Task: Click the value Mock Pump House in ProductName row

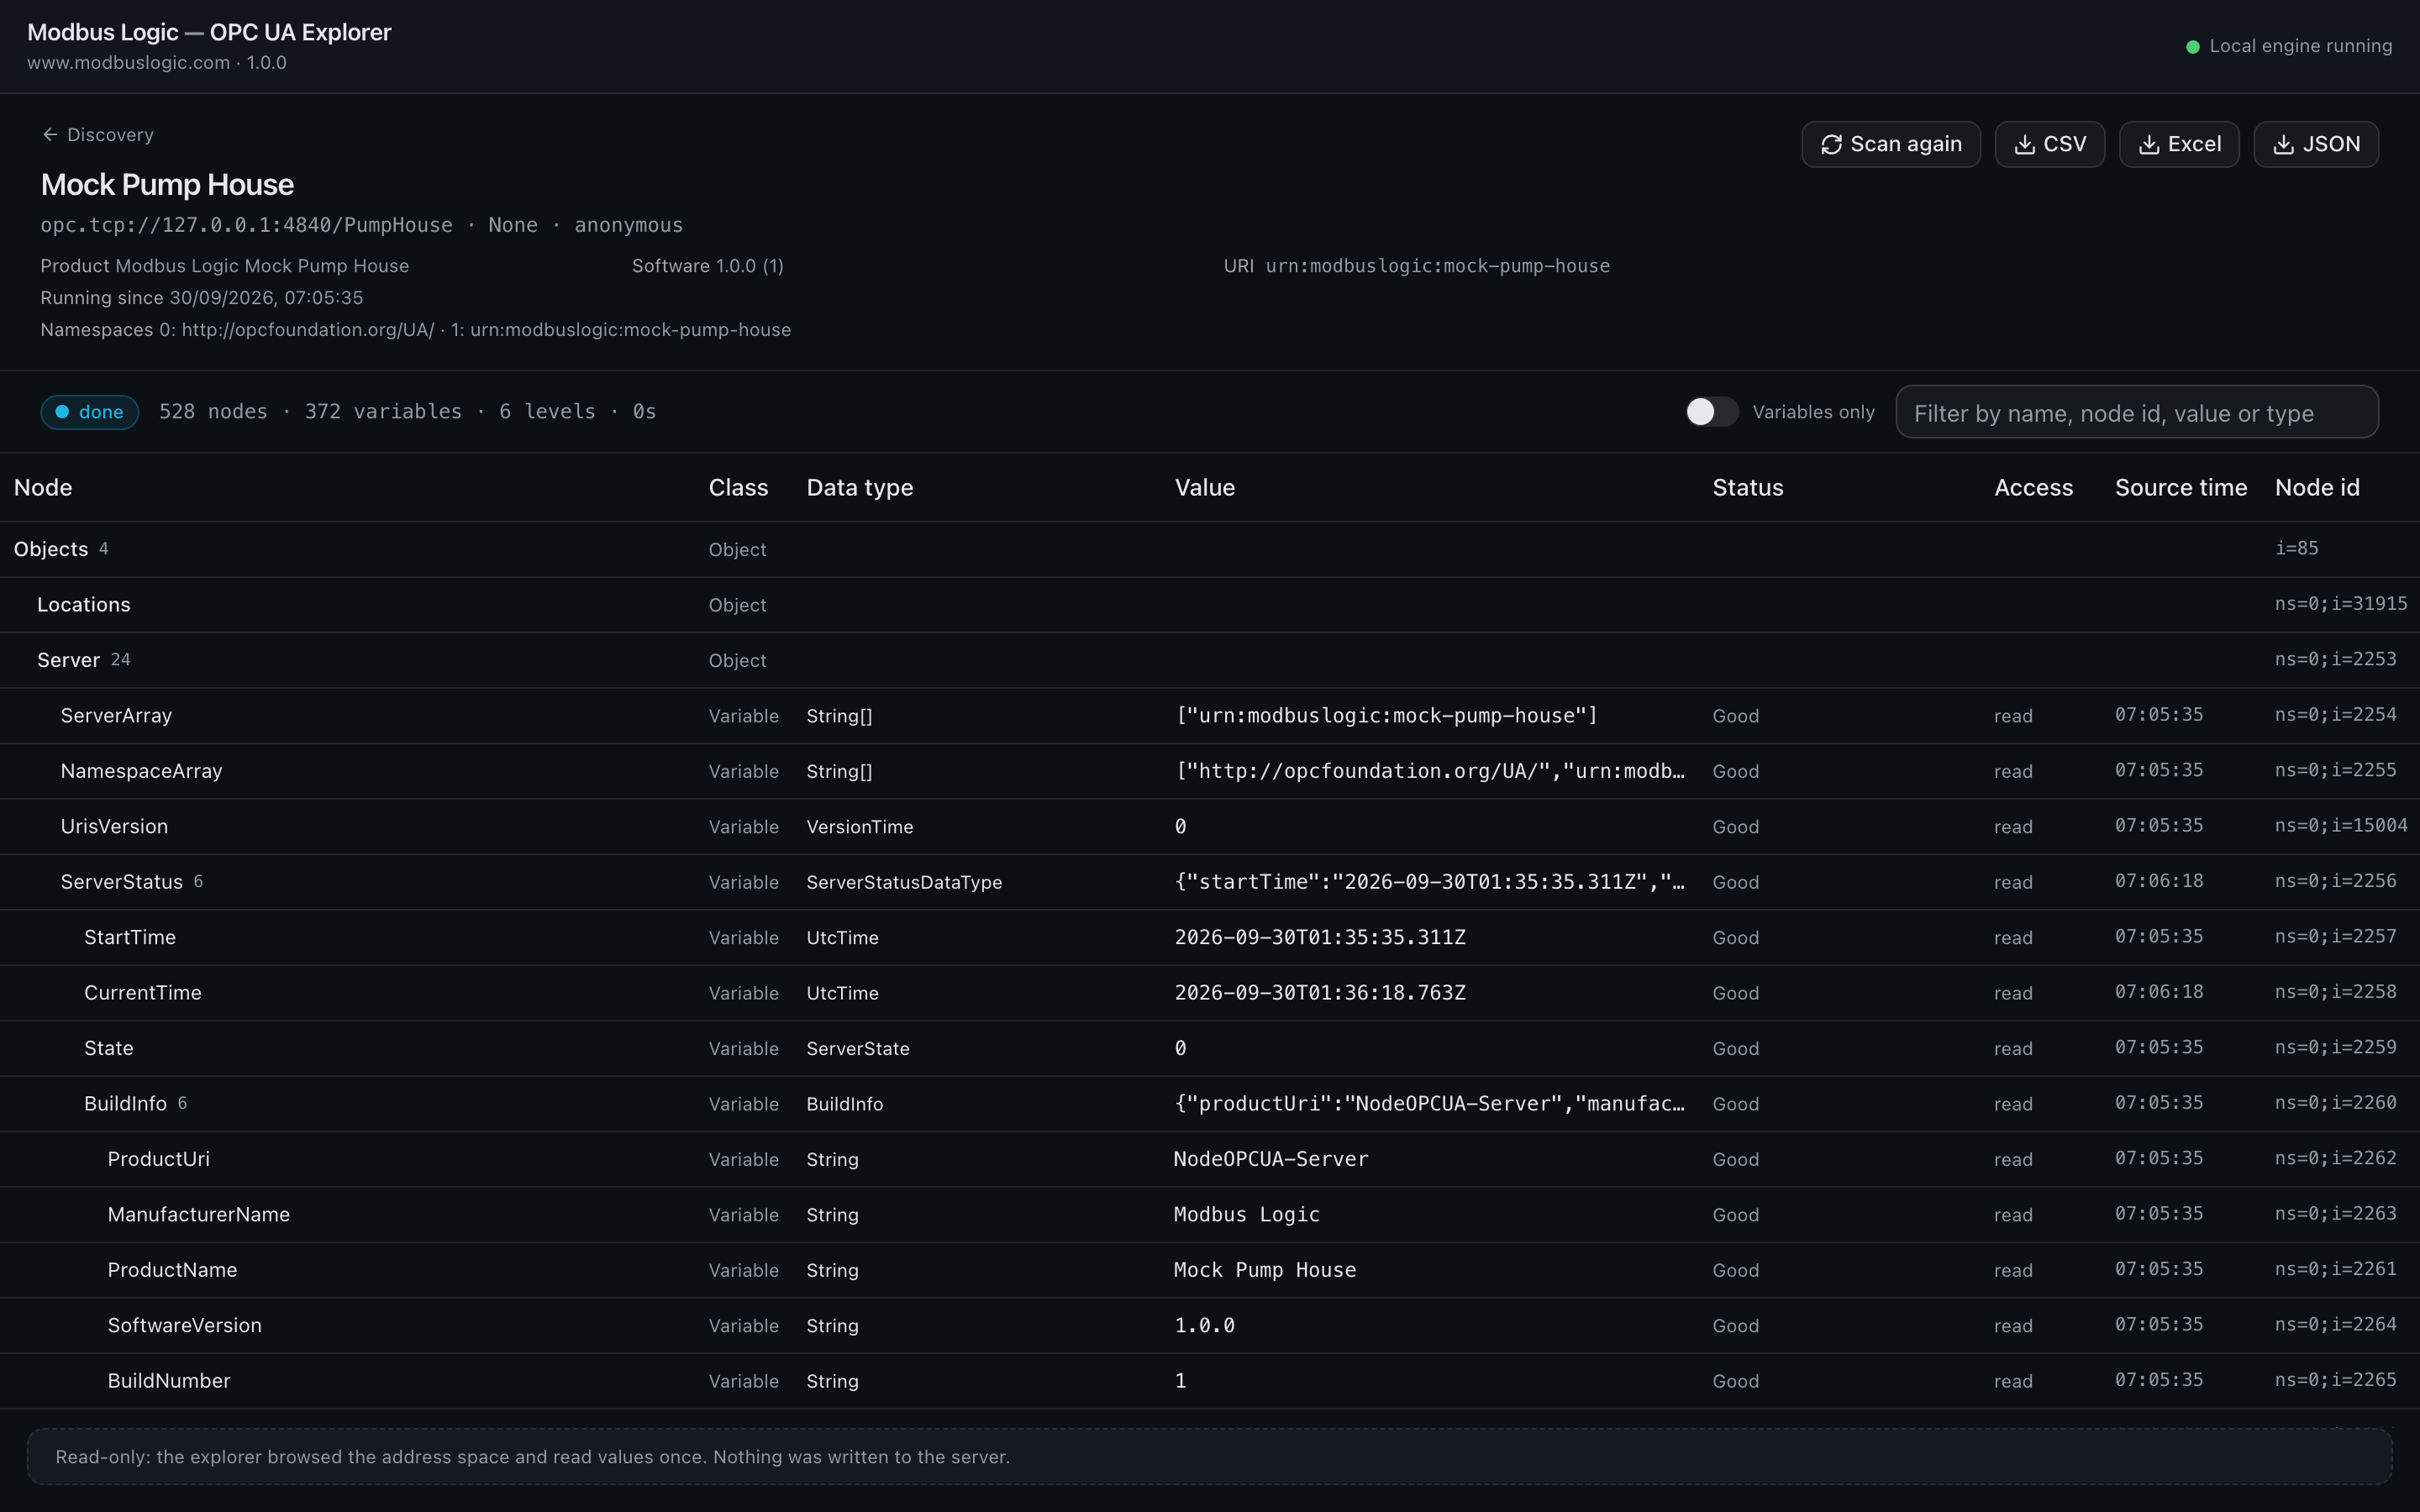Action: click(x=1264, y=1270)
